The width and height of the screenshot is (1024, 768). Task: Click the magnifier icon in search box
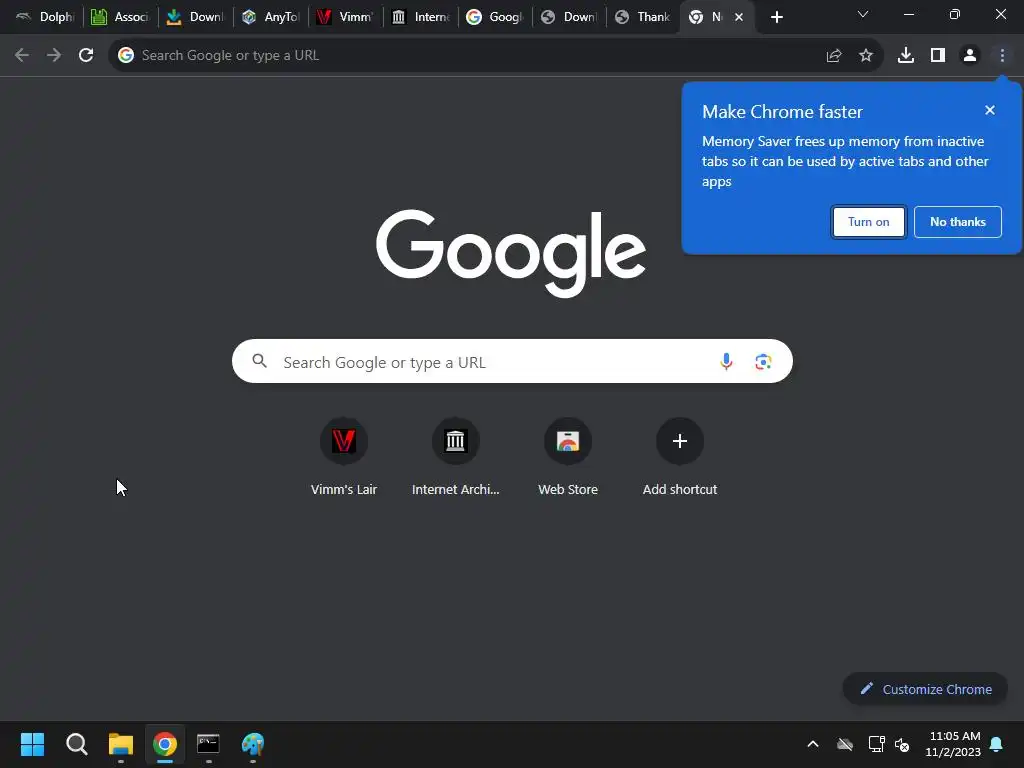259,361
